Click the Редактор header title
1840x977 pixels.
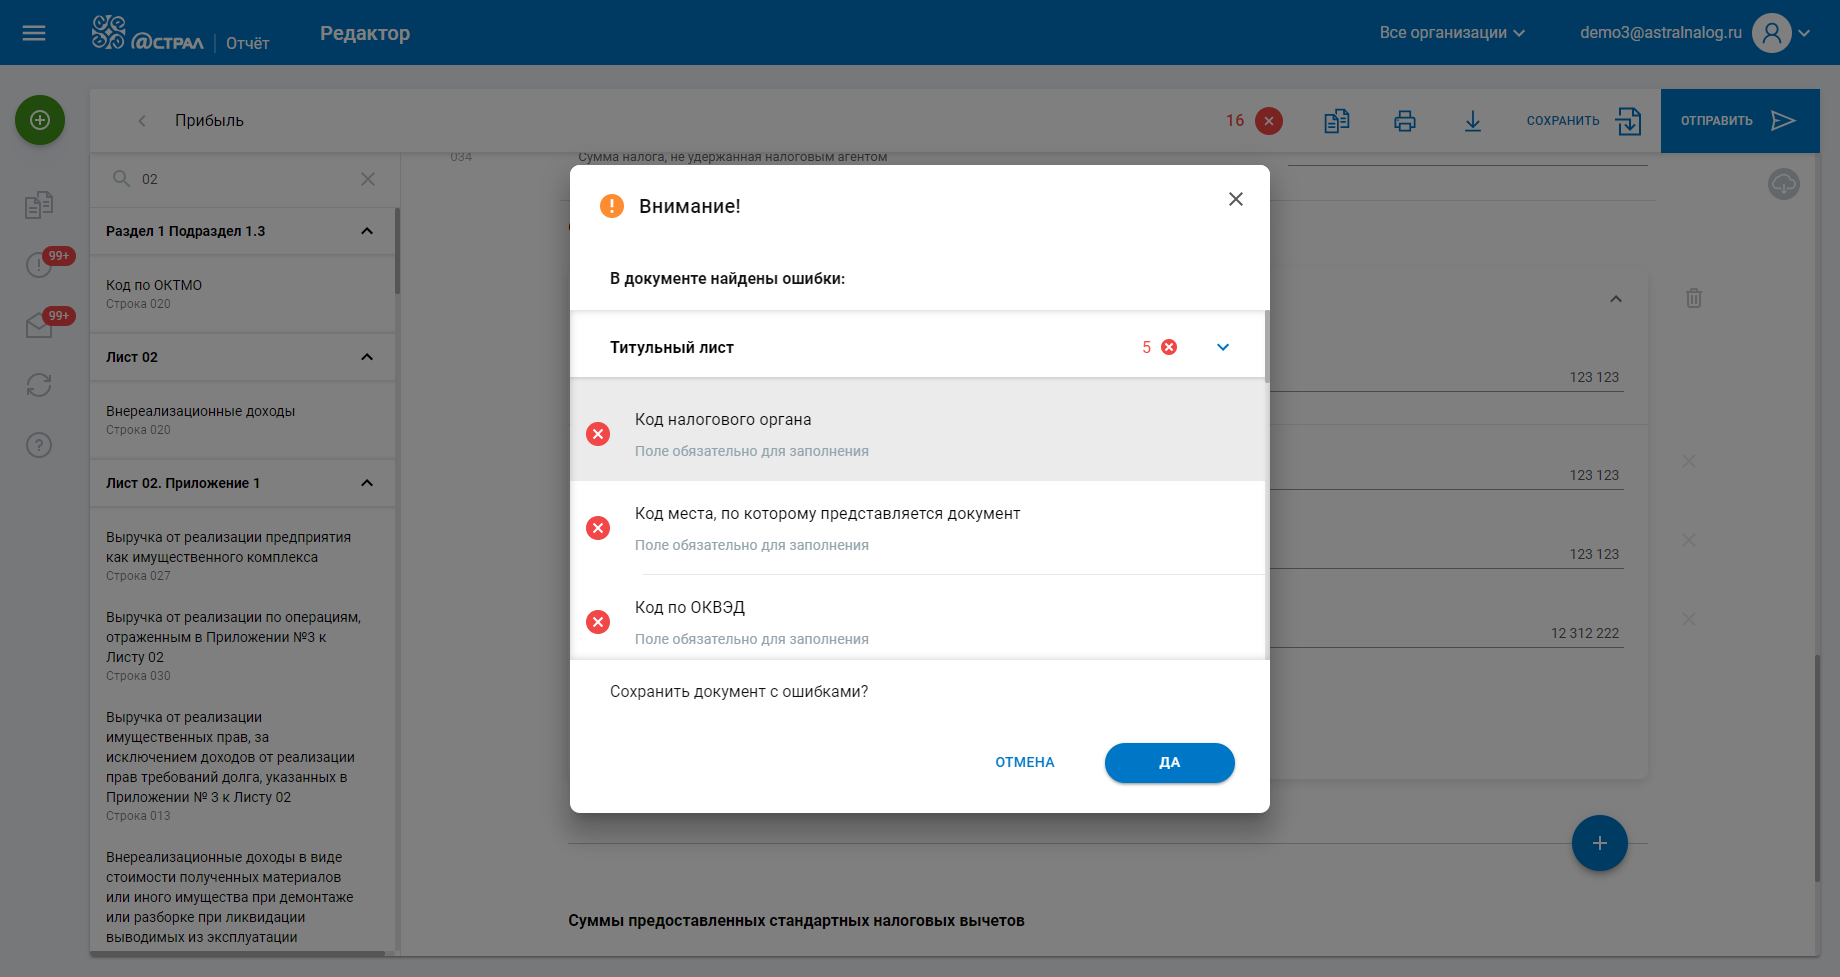pyautogui.click(x=365, y=33)
